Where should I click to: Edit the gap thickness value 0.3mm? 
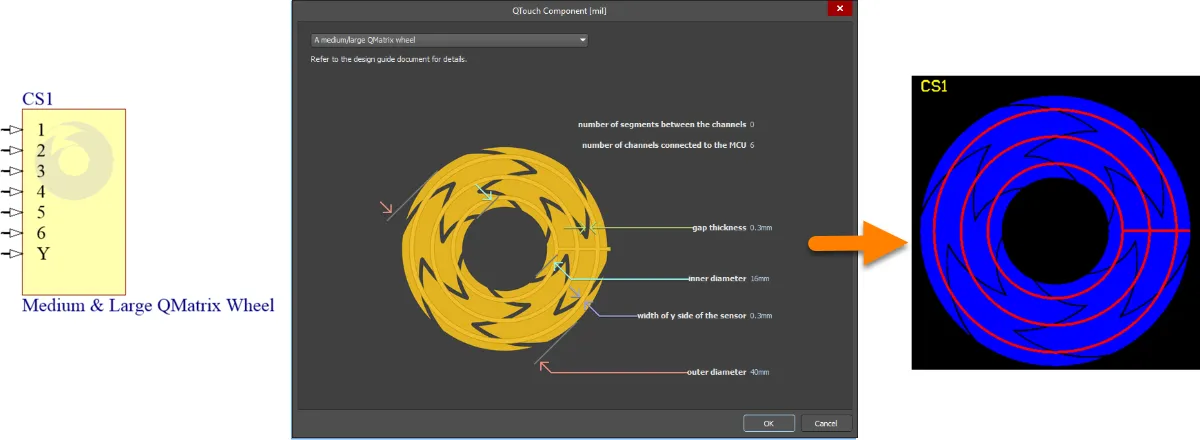pyautogui.click(x=761, y=228)
